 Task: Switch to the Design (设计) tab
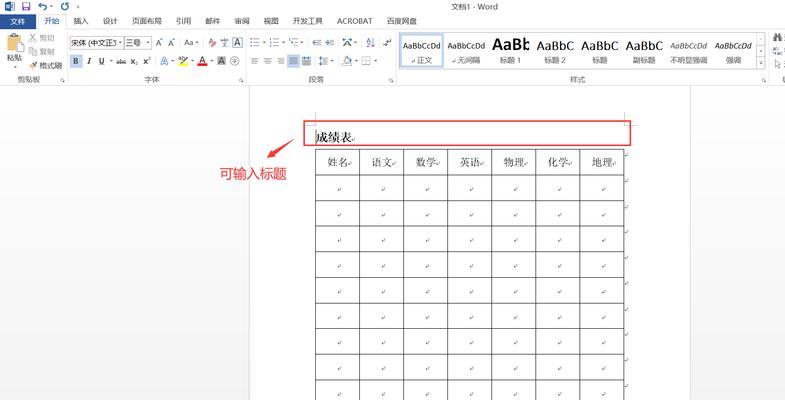[110, 21]
